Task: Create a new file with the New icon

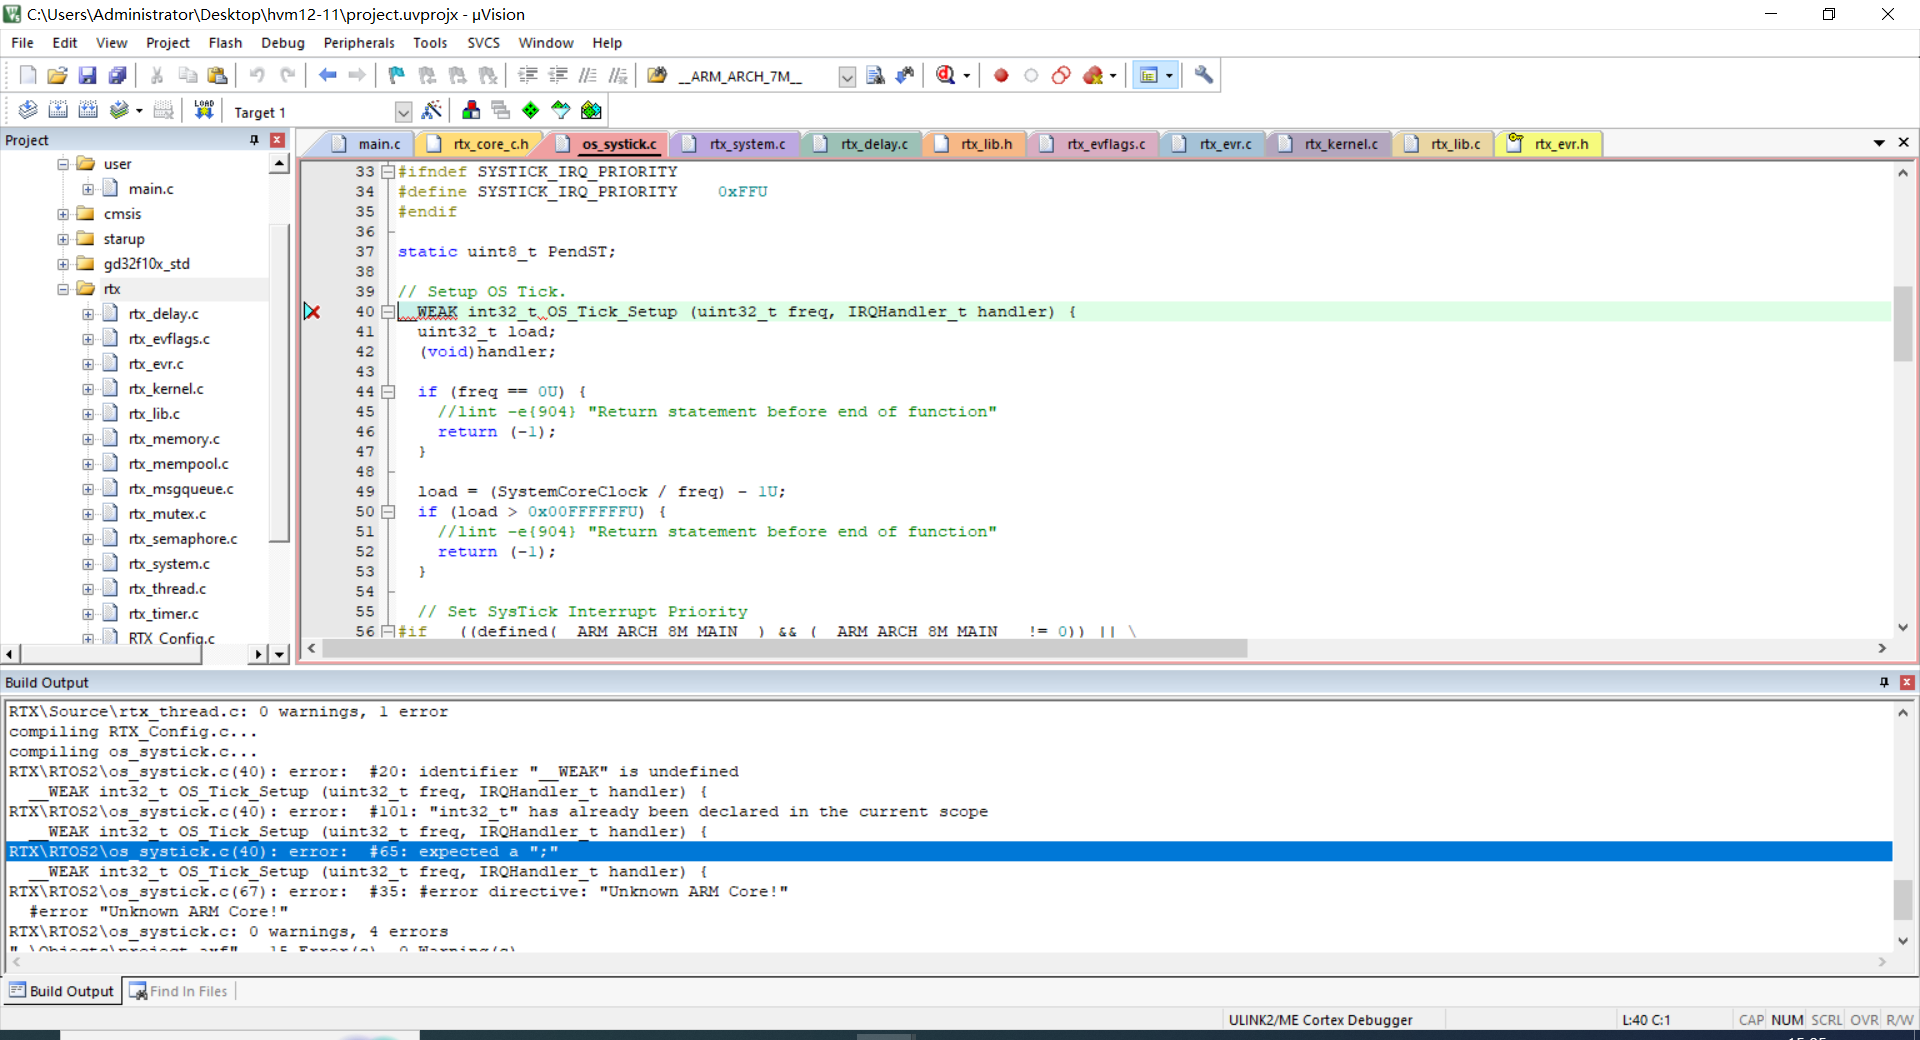Action: 28,75
